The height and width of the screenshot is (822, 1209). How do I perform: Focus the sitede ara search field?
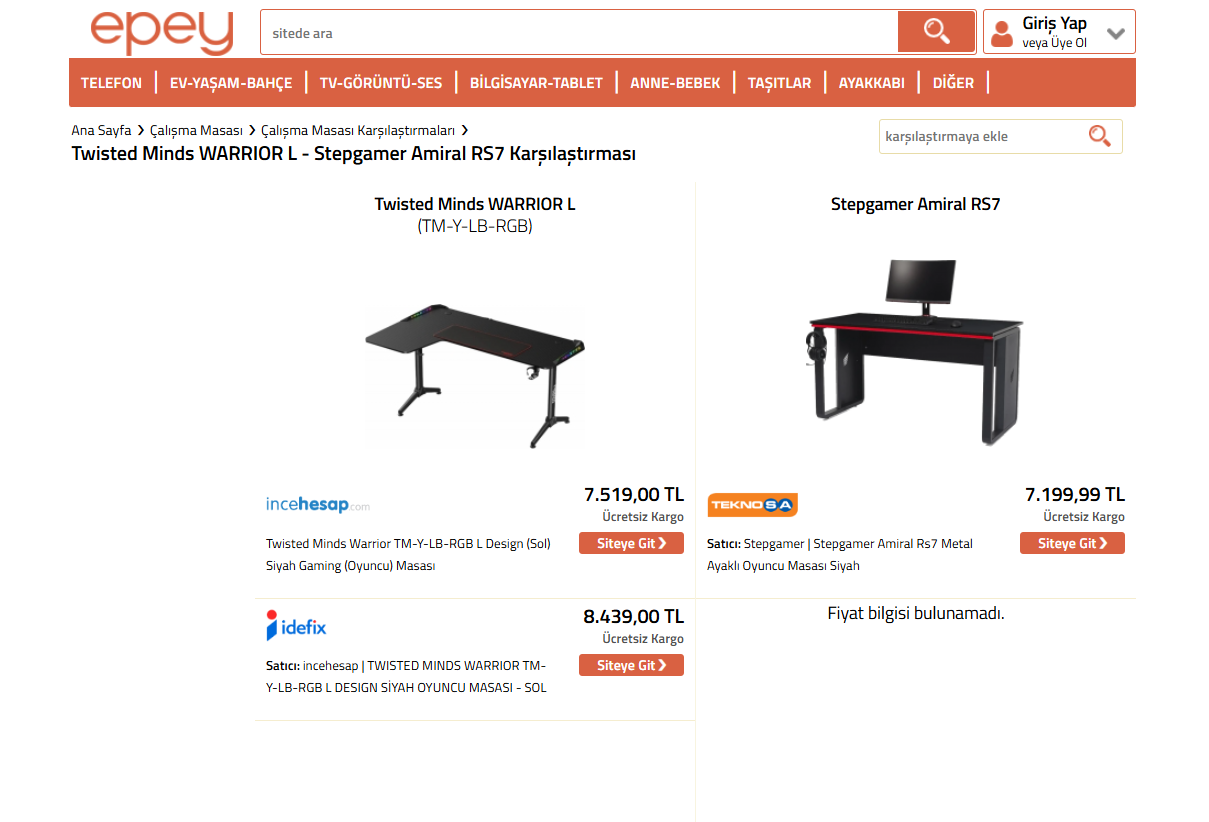tap(580, 33)
